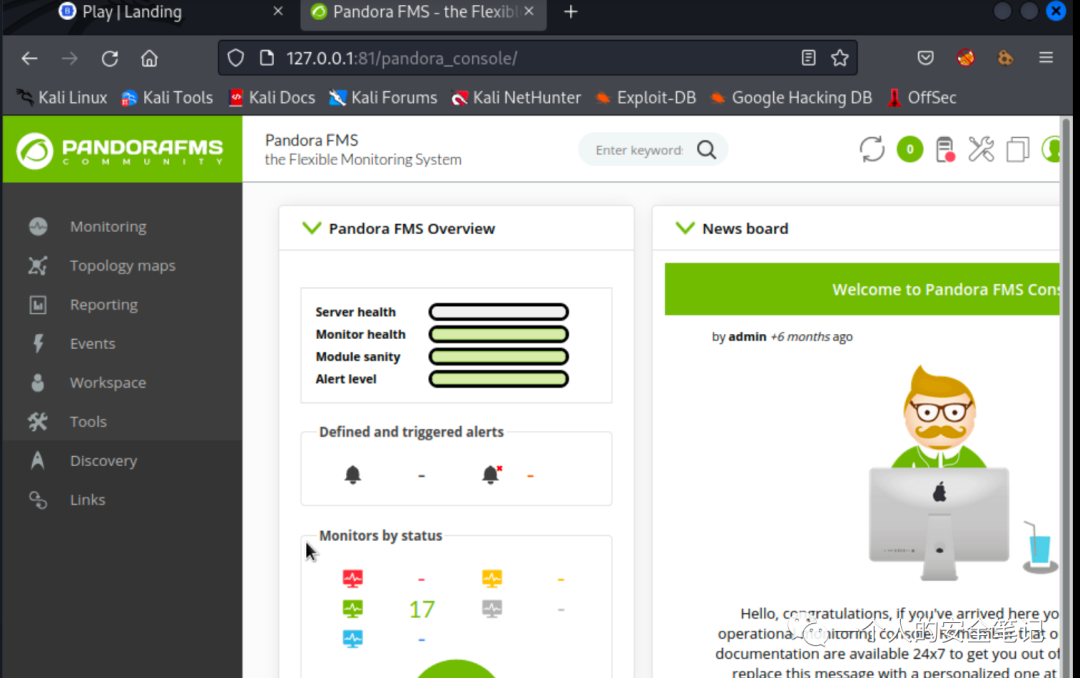Click the Module sanity status bar
1080x678 pixels.
click(499, 356)
